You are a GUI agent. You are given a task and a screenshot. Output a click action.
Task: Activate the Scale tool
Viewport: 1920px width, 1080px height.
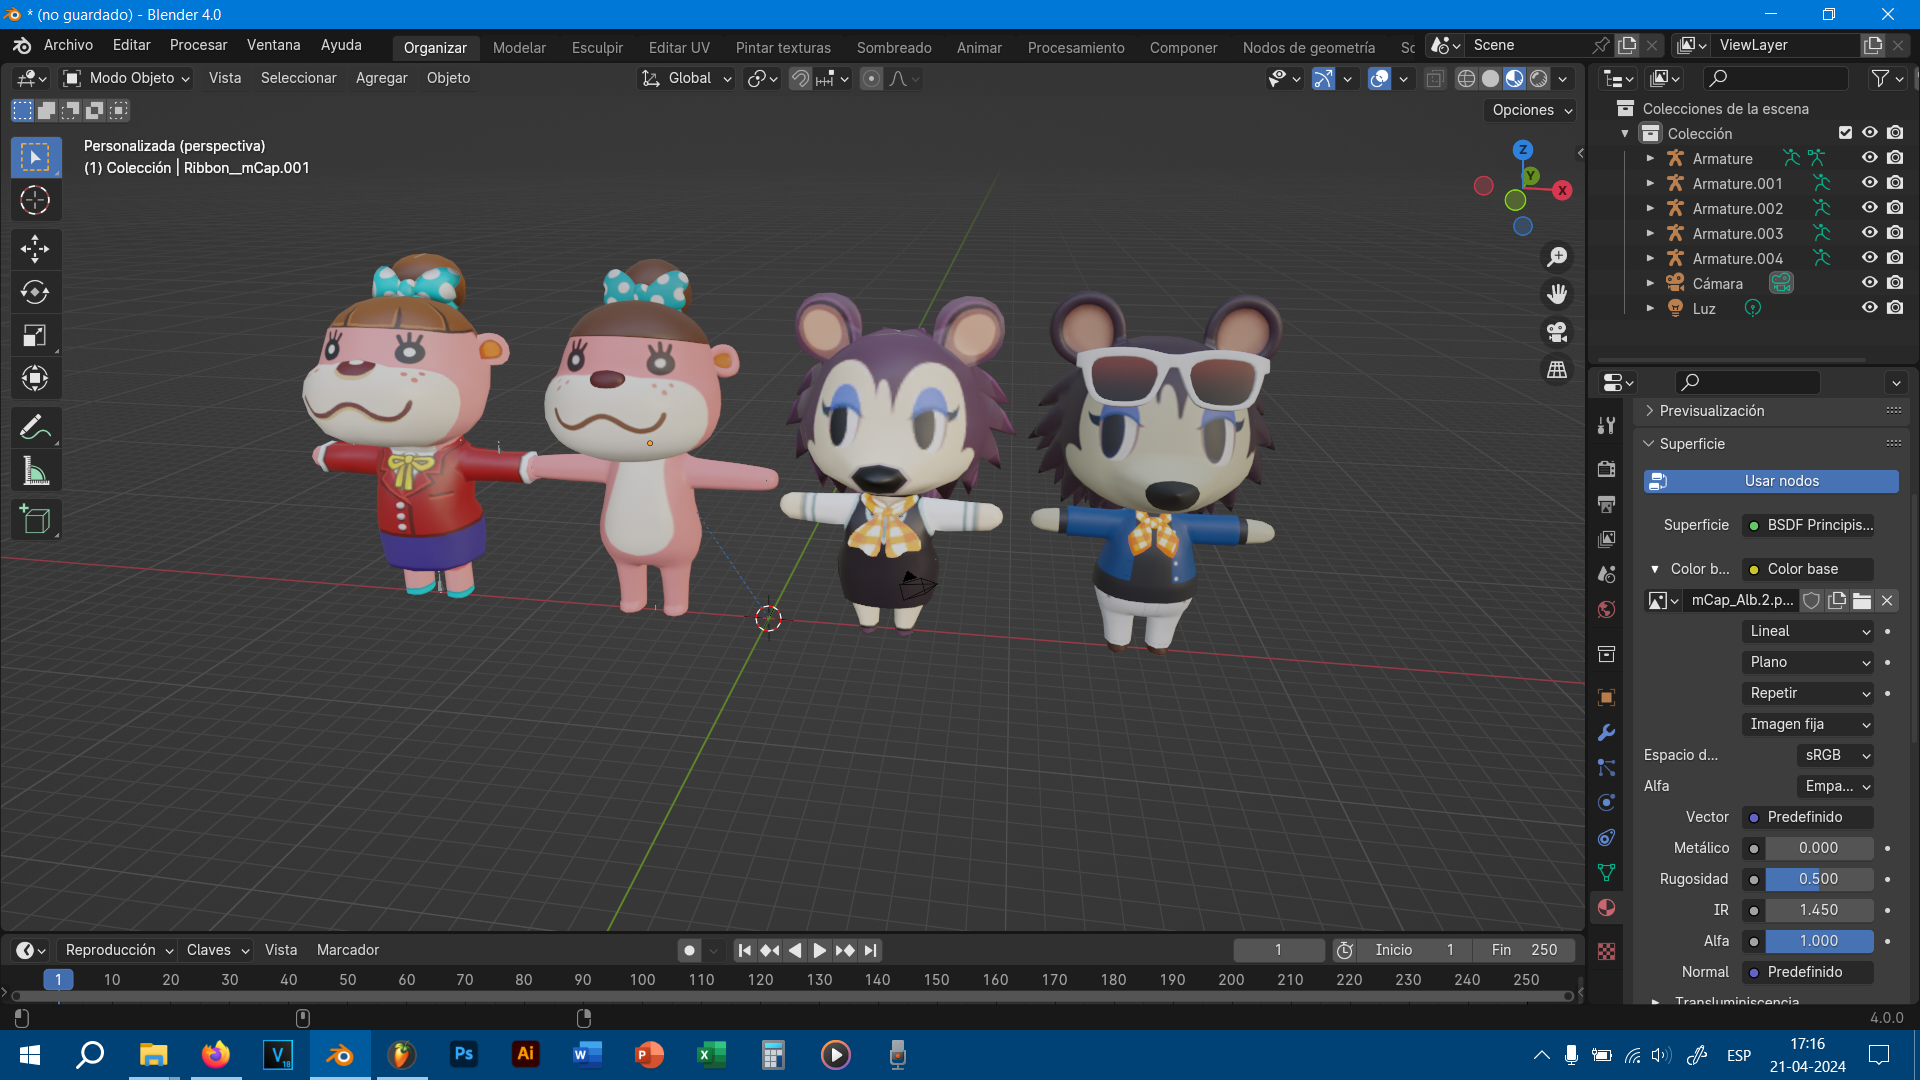35,335
